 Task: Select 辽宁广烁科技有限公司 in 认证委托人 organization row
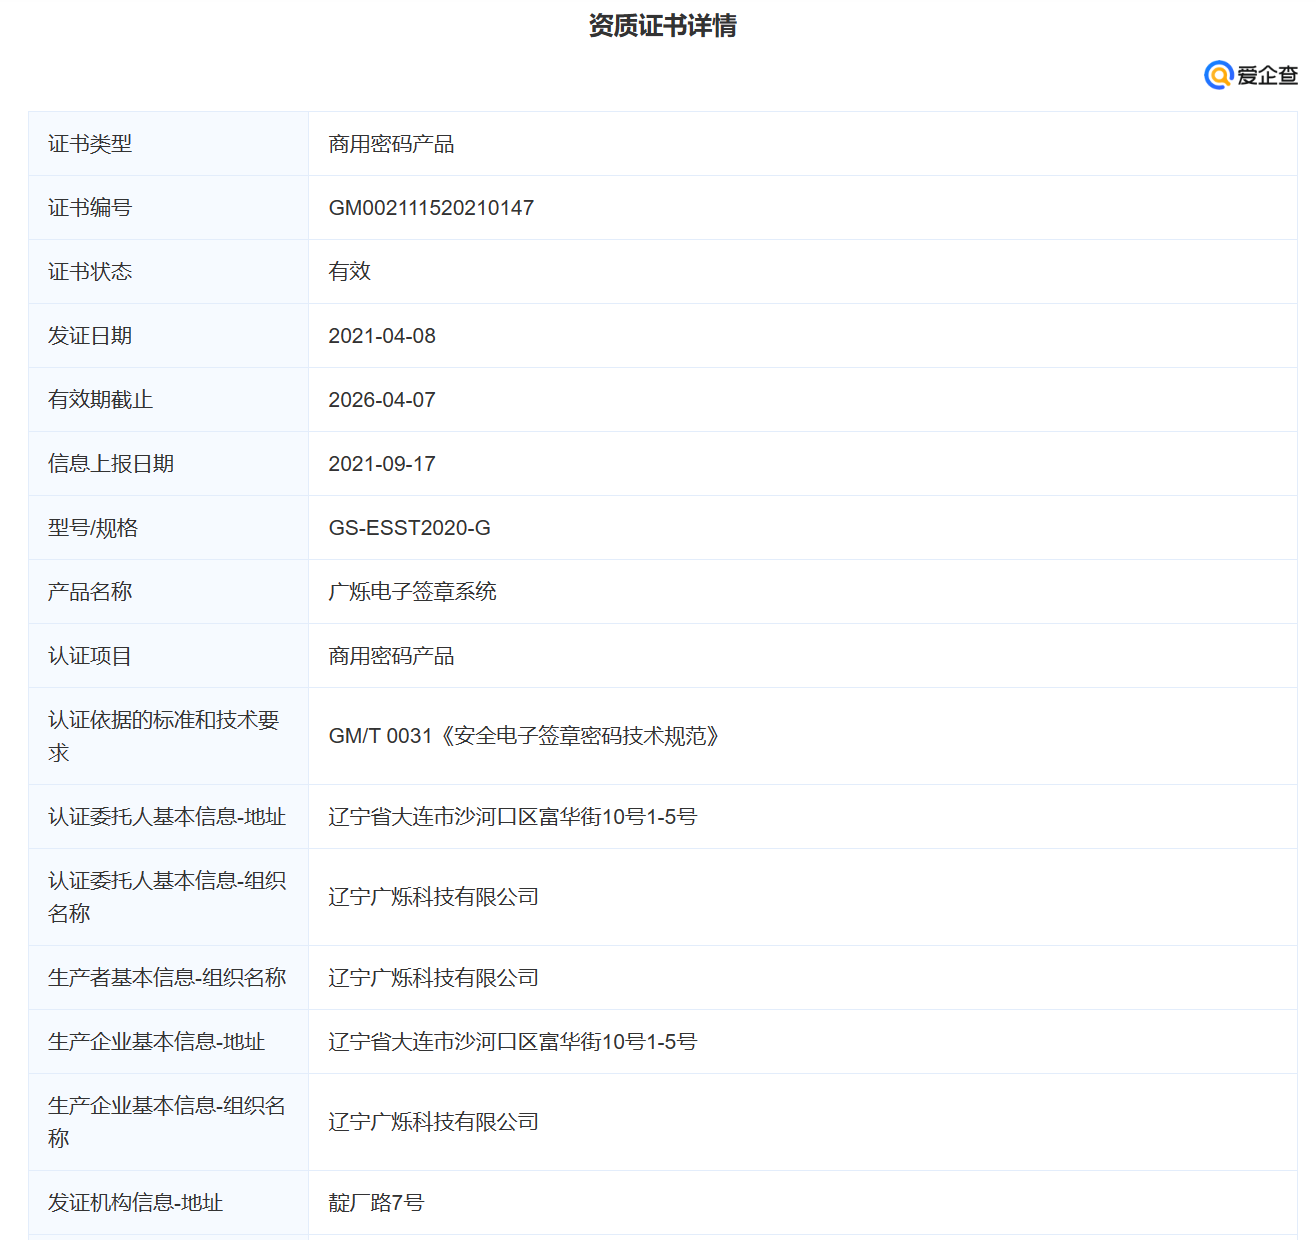point(434,897)
